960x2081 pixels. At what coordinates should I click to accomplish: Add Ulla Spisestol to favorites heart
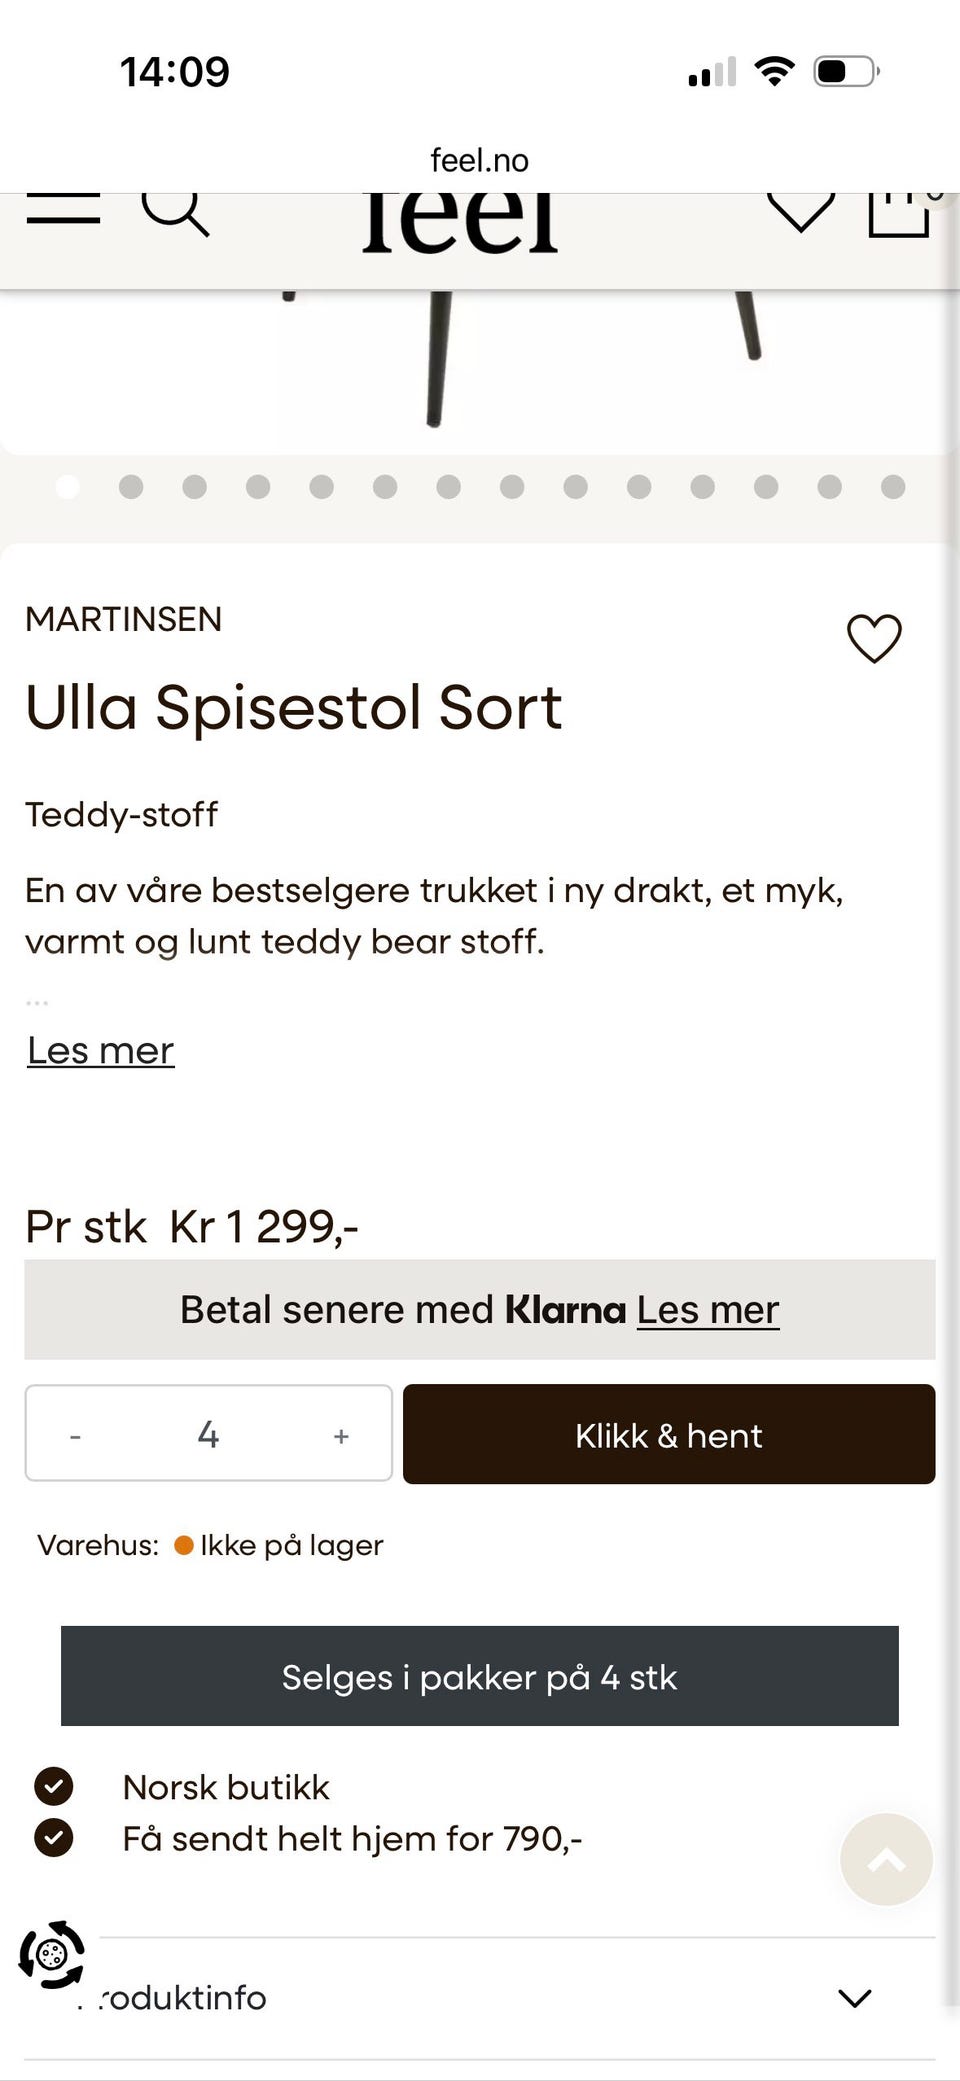874,638
